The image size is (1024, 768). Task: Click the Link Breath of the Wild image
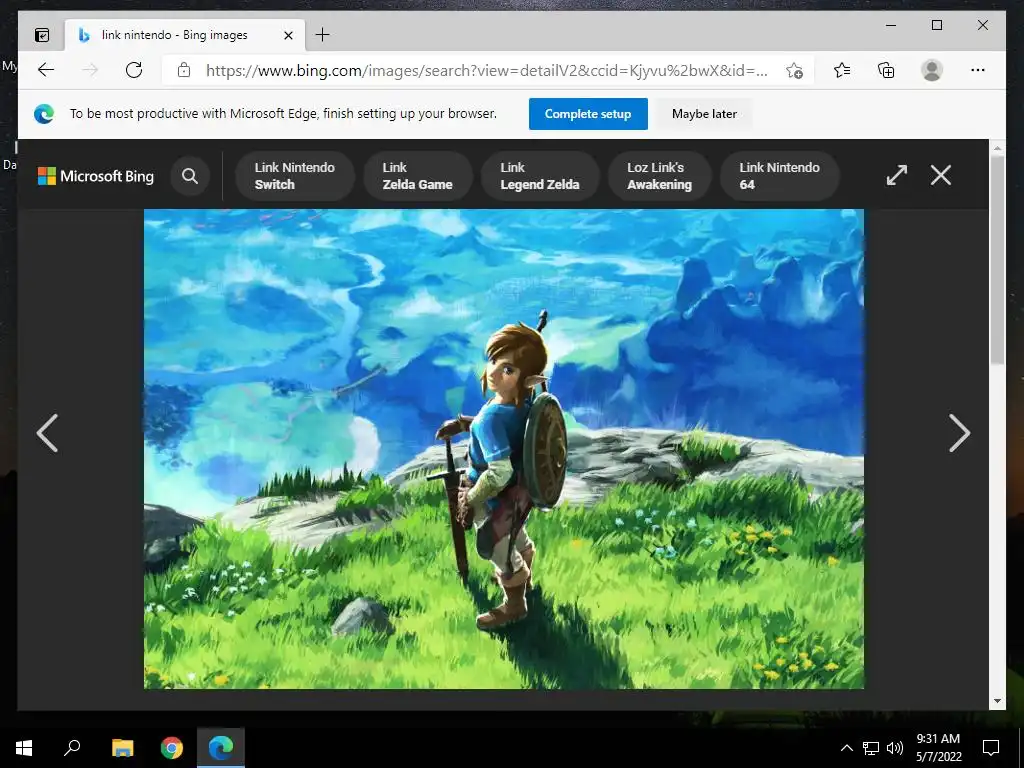(504, 449)
